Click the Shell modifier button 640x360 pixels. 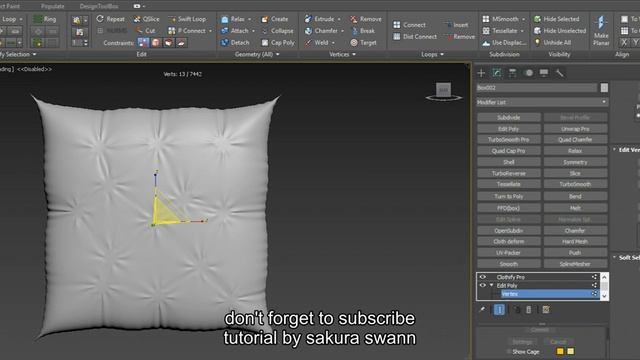click(509, 162)
